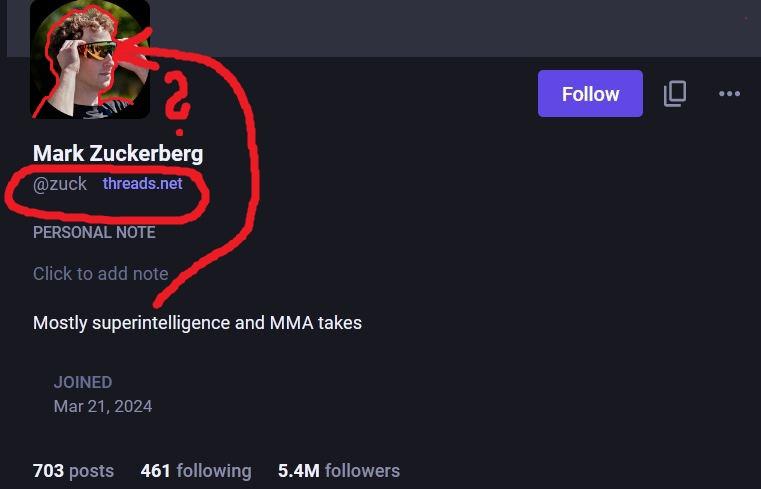Open the profile avatar photo
This screenshot has width=761, height=489.
tap(90, 60)
